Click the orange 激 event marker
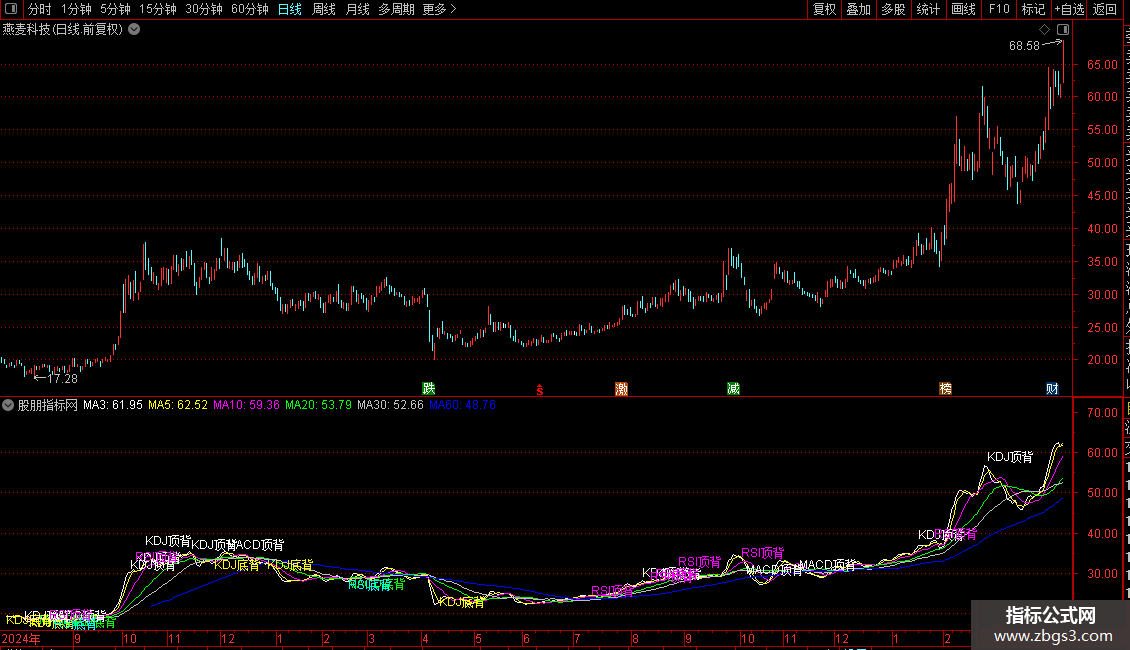Viewport: 1130px width, 650px height. click(x=621, y=388)
